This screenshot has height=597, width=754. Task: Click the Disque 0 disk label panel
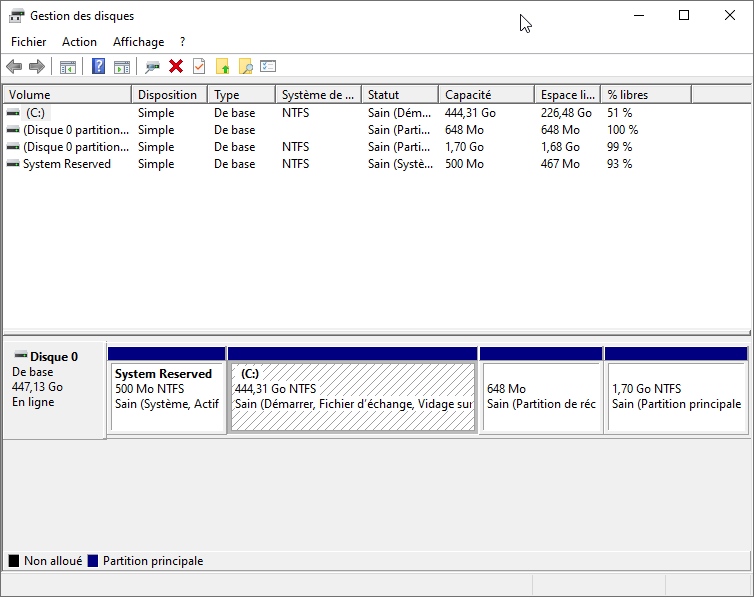[x=54, y=390]
